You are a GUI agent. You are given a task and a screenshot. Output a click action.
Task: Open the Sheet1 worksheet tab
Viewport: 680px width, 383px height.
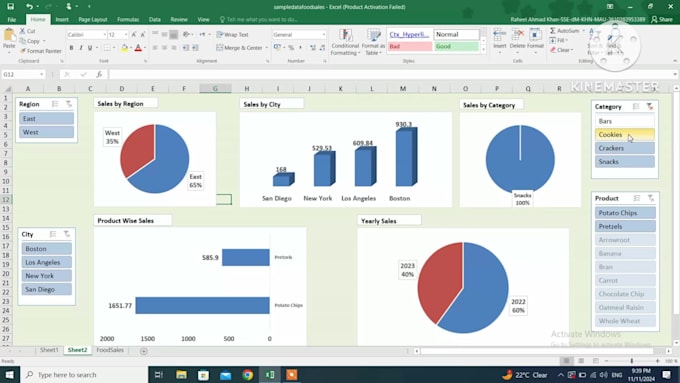(49, 350)
